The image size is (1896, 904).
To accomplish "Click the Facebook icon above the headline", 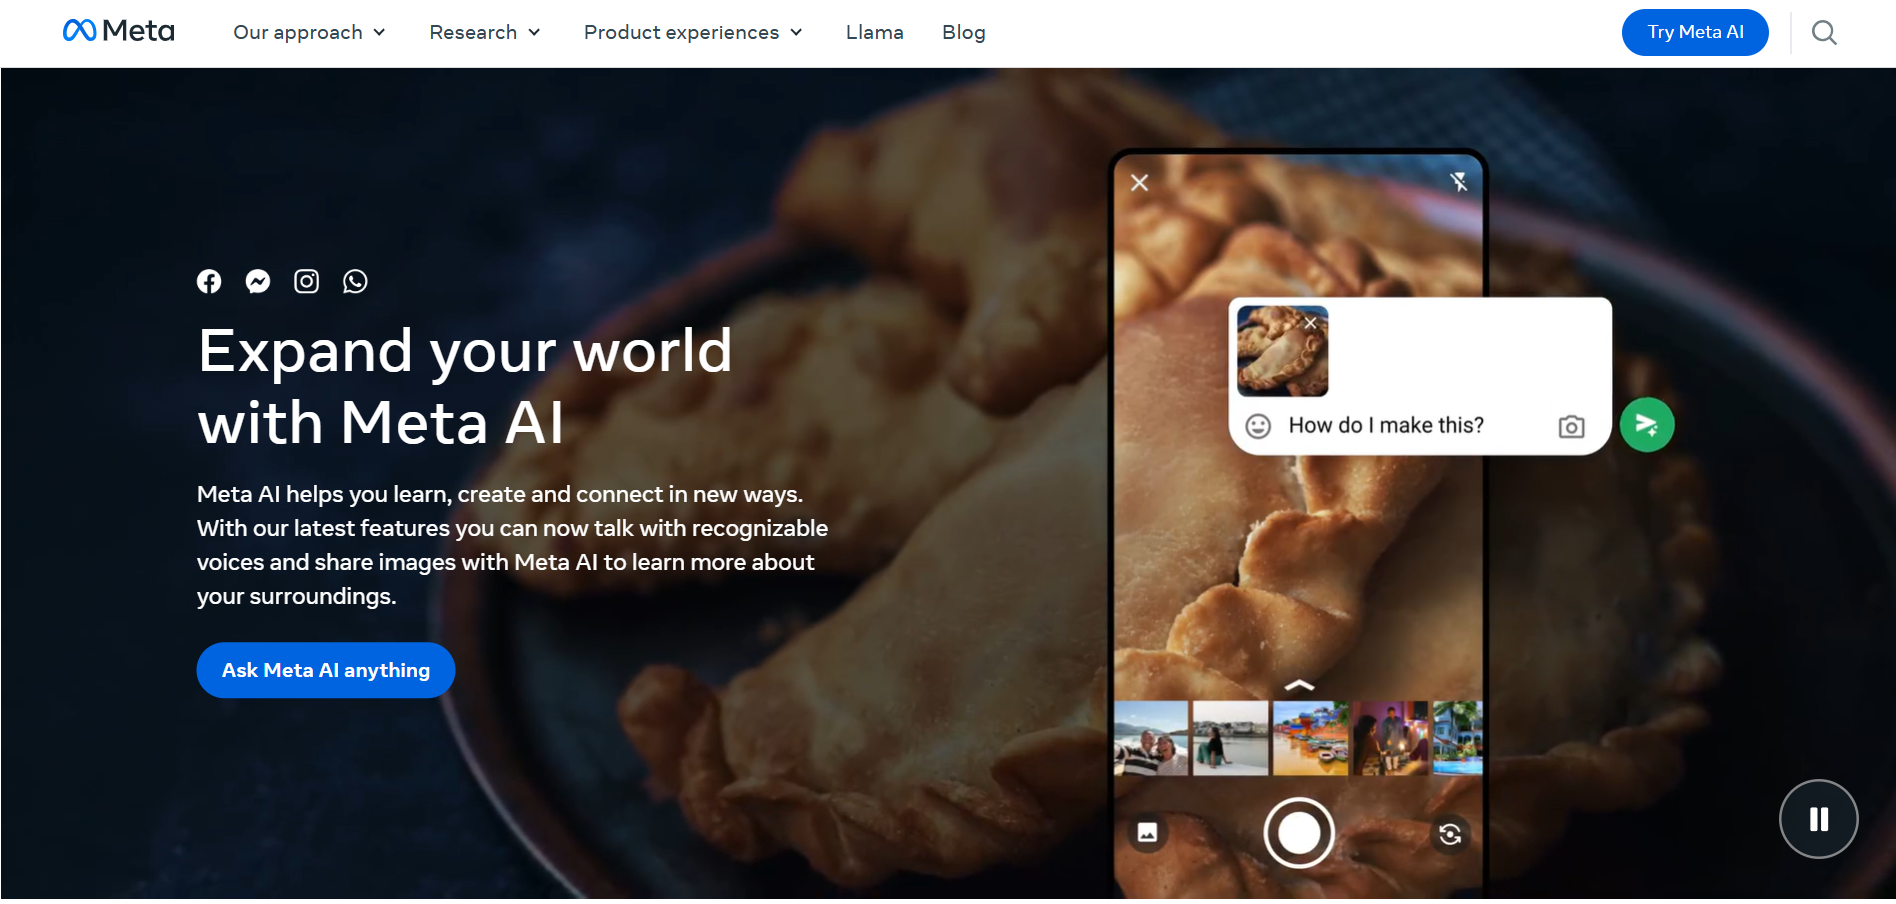I will [209, 282].
